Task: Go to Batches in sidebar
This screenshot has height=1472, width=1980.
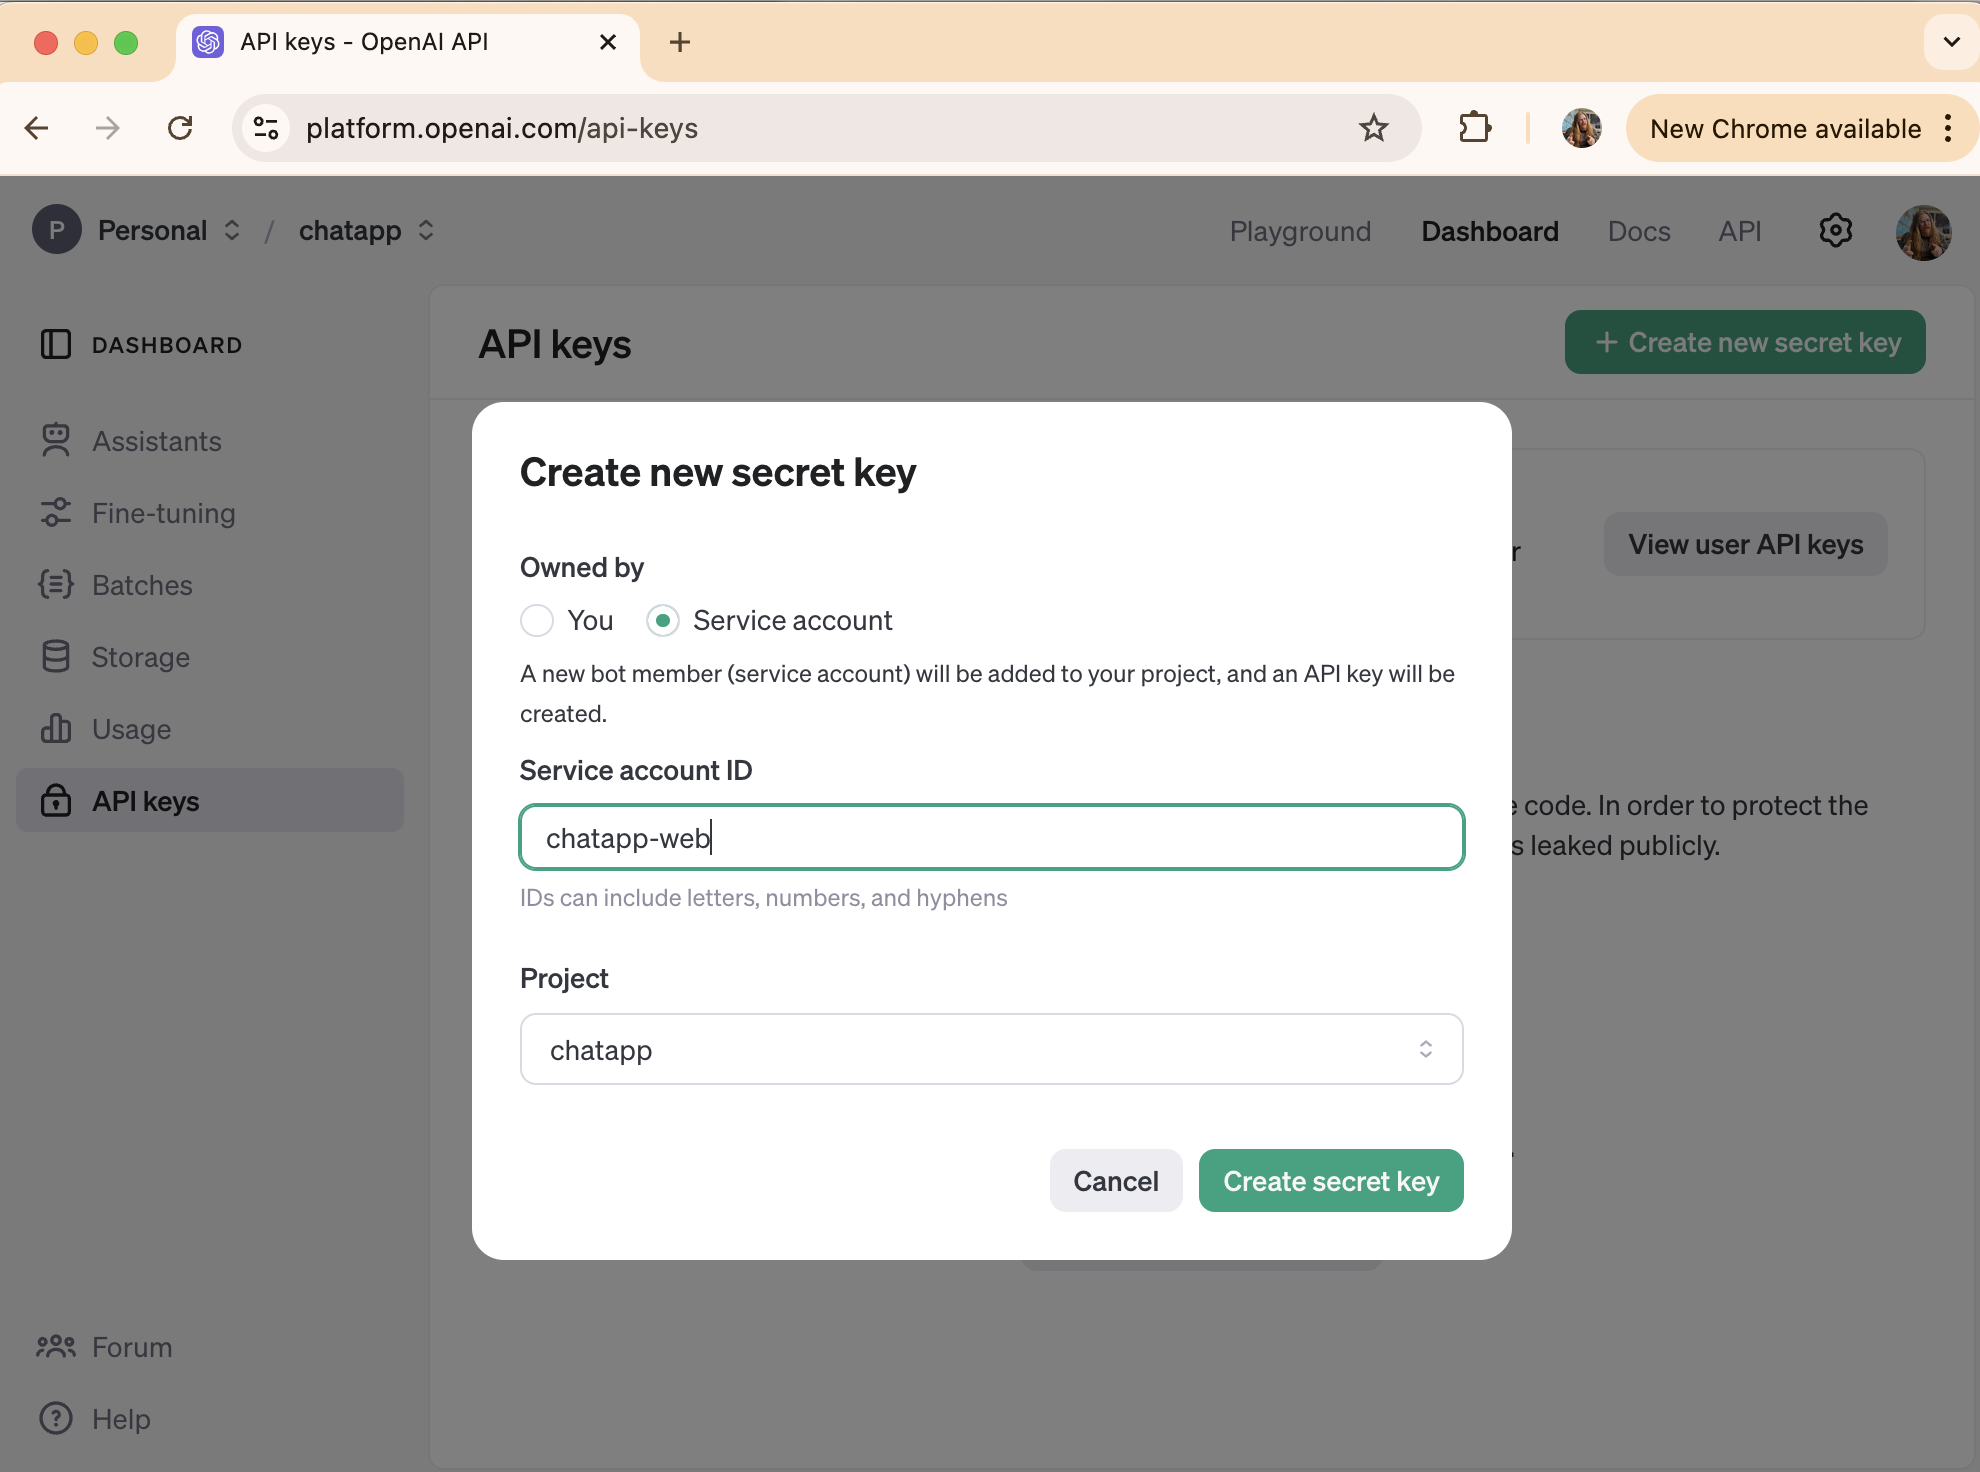Action: (x=141, y=585)
